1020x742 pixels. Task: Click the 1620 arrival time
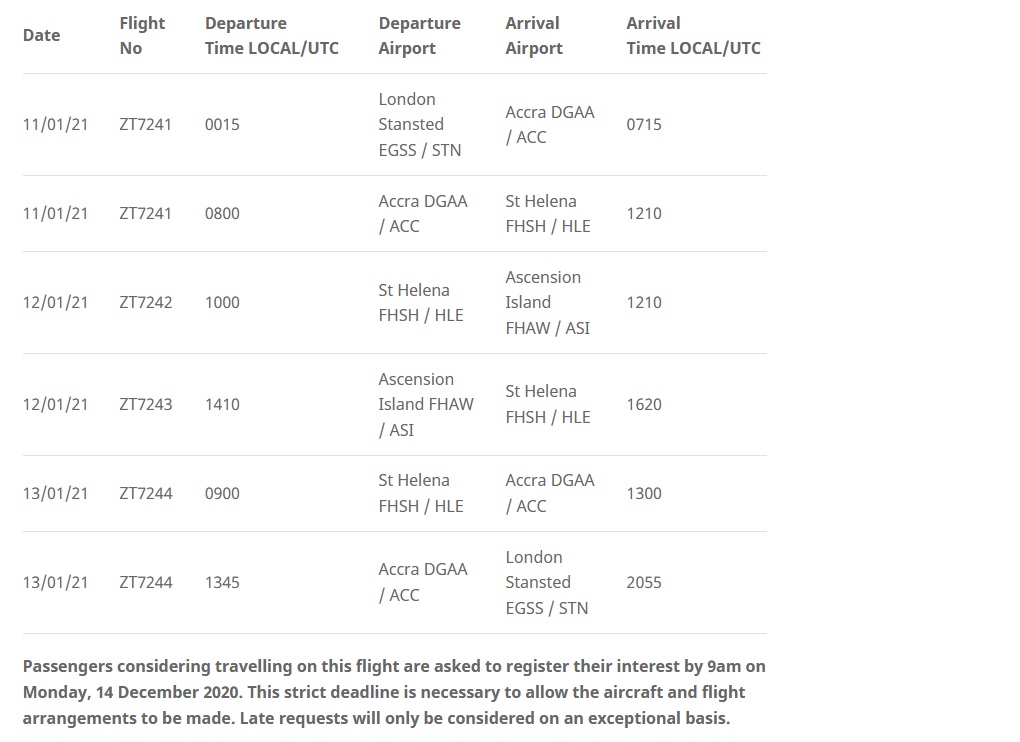tap(644, 404)
